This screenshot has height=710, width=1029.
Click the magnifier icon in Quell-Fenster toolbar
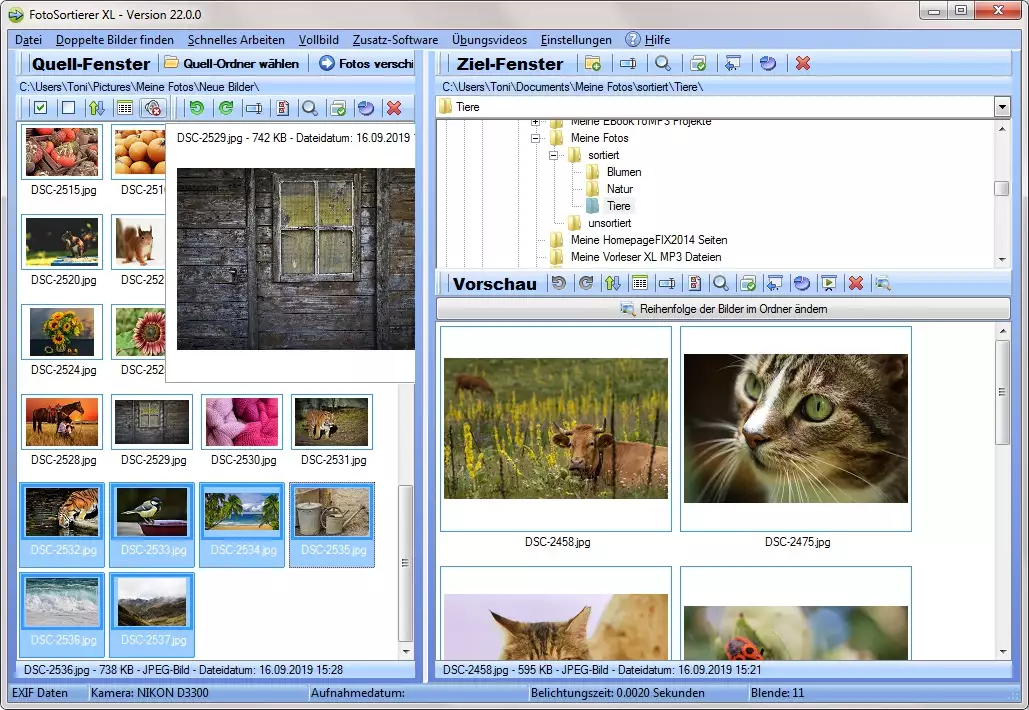tap(310, 108)
